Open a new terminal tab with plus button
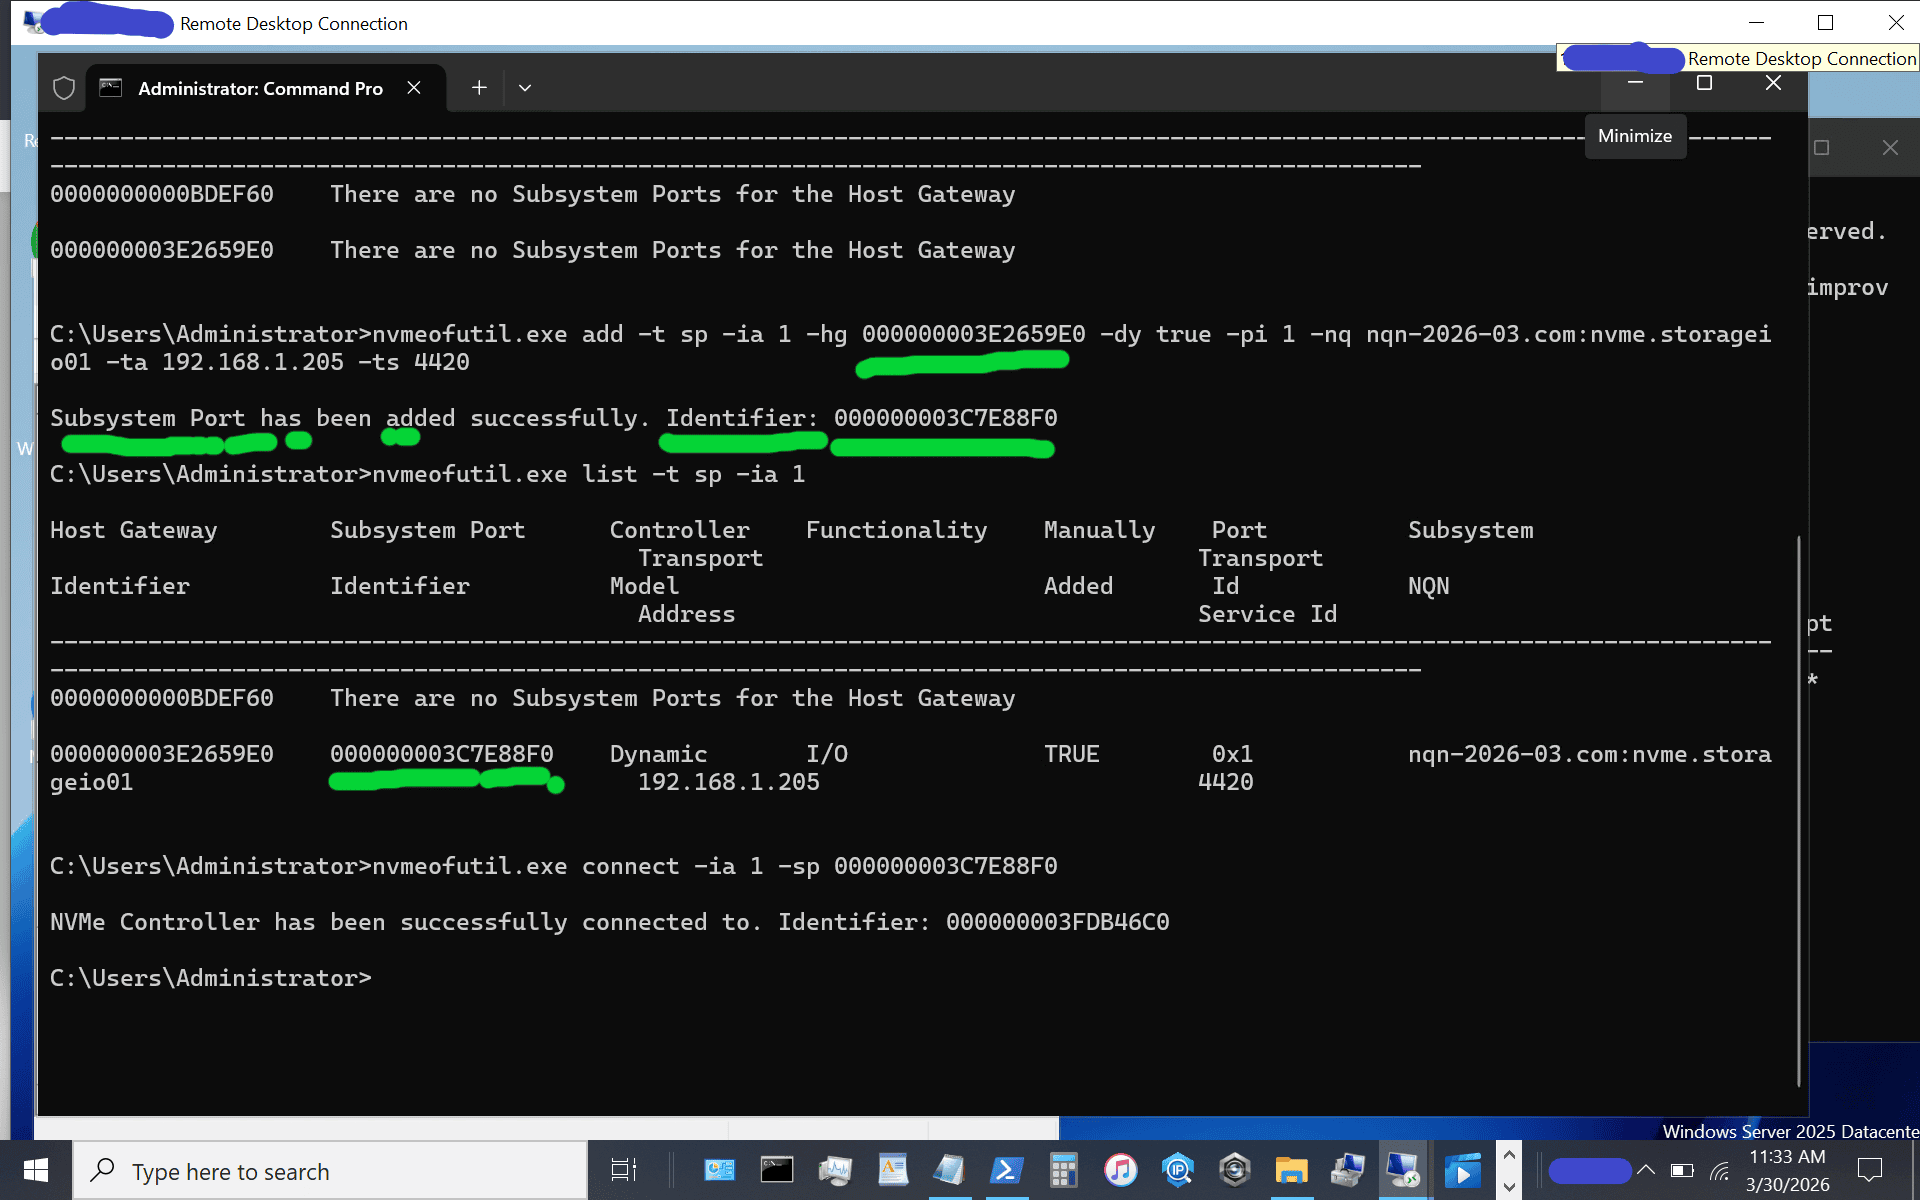1920x1200 pixels. tap(479, 88)
